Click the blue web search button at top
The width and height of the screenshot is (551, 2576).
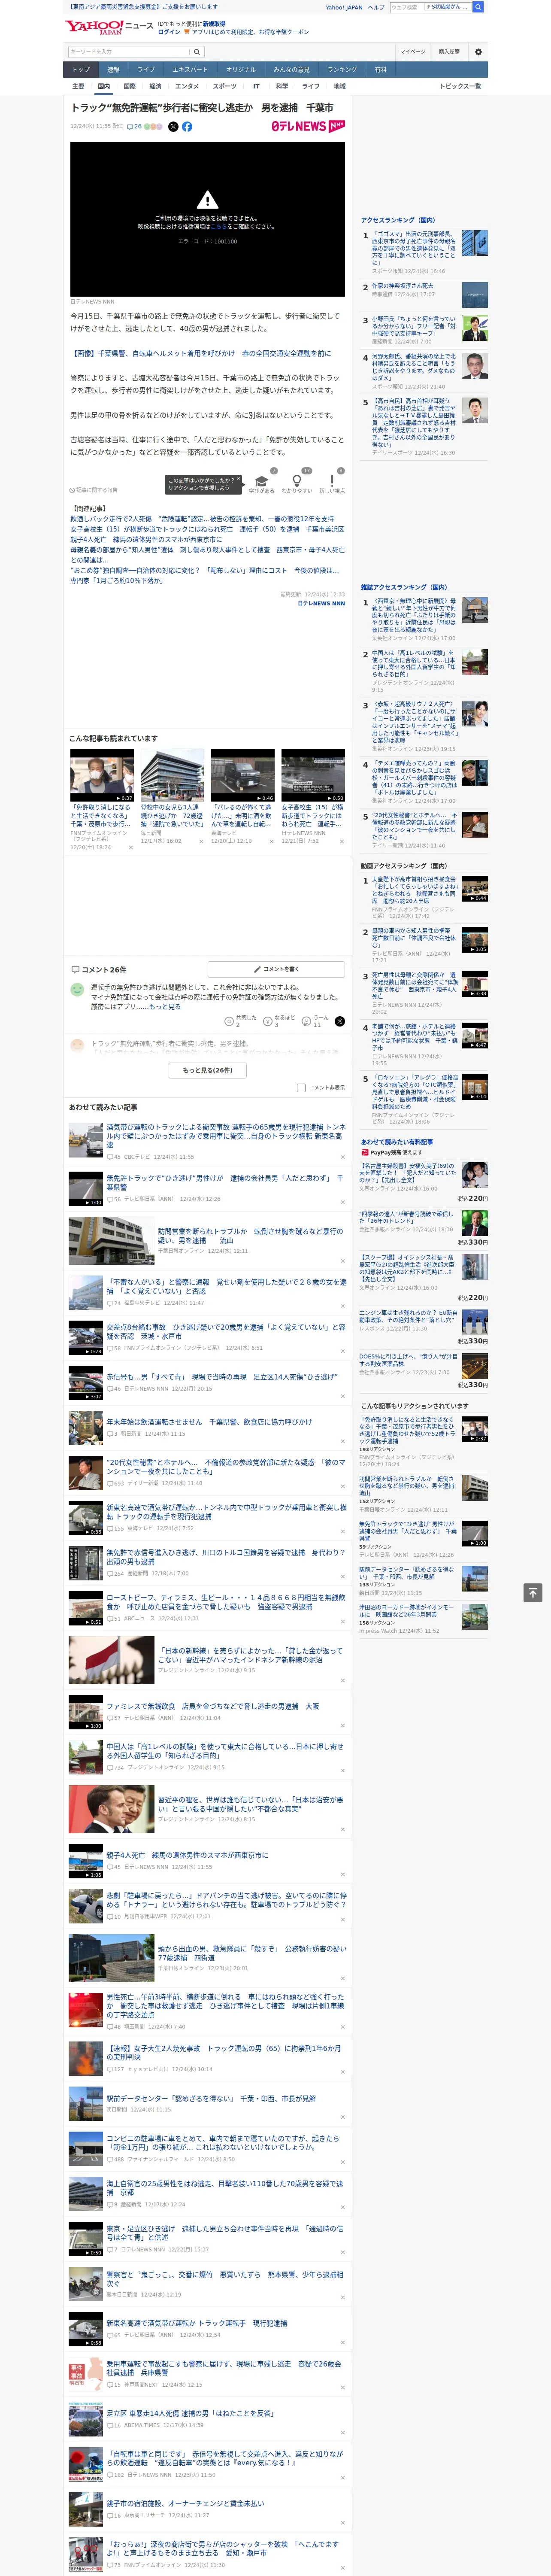point(478,7)
